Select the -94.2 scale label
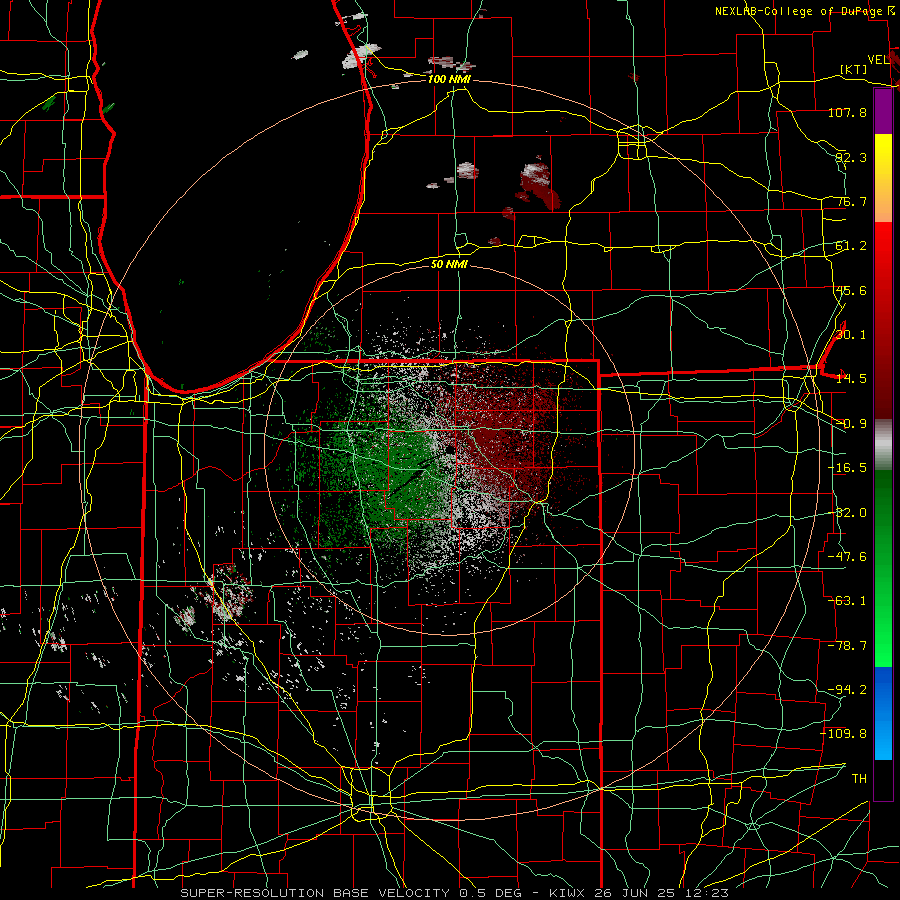The image size is (900, 900). click(x=847, y=690)
